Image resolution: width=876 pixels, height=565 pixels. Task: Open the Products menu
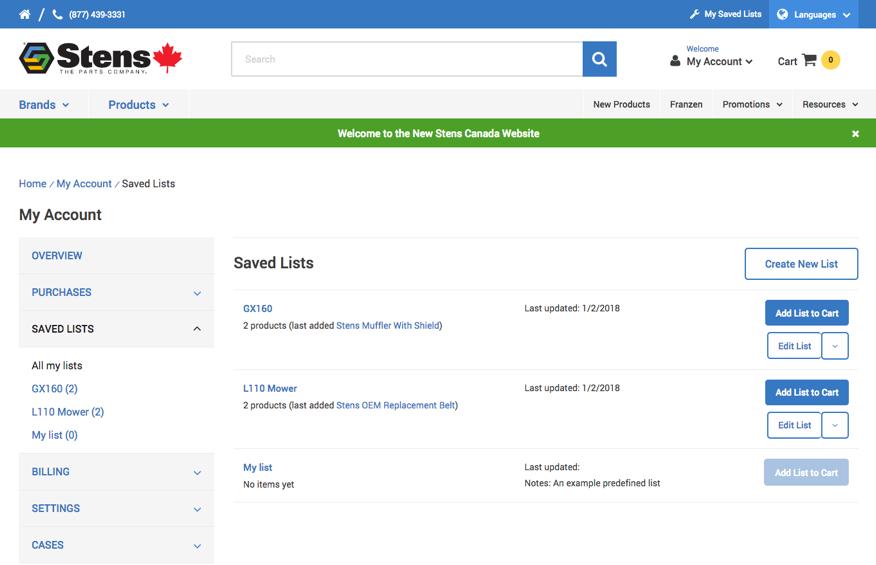pos(139,105)
